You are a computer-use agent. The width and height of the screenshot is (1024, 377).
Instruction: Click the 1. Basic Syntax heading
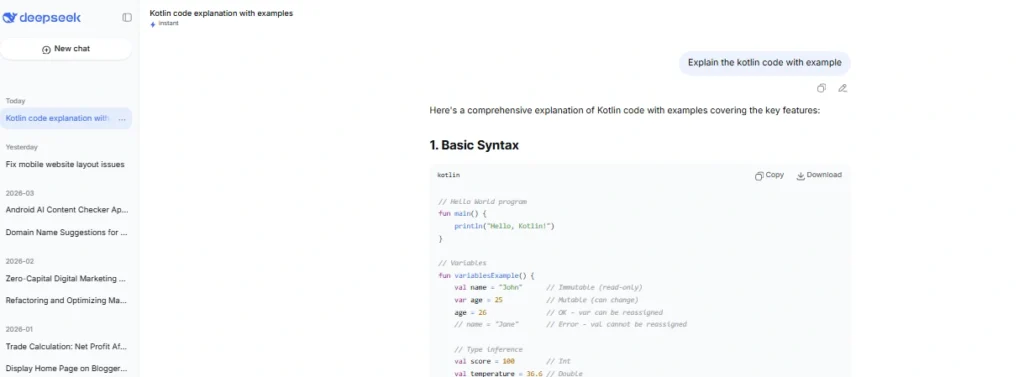[474, 146]
